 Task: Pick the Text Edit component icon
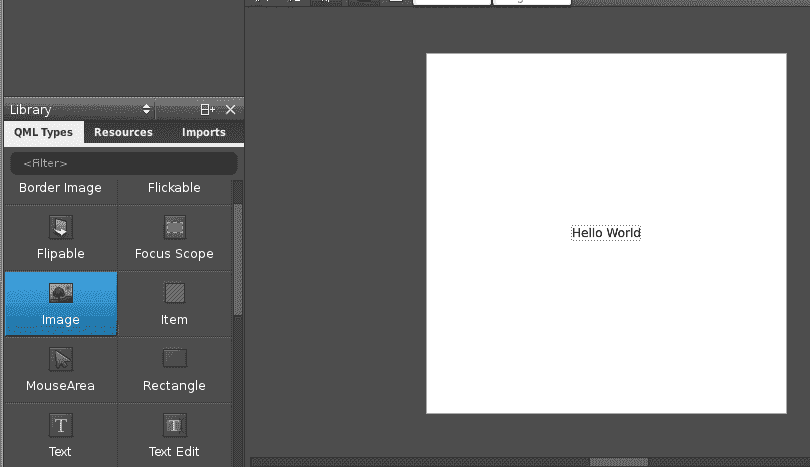point(175,425)
